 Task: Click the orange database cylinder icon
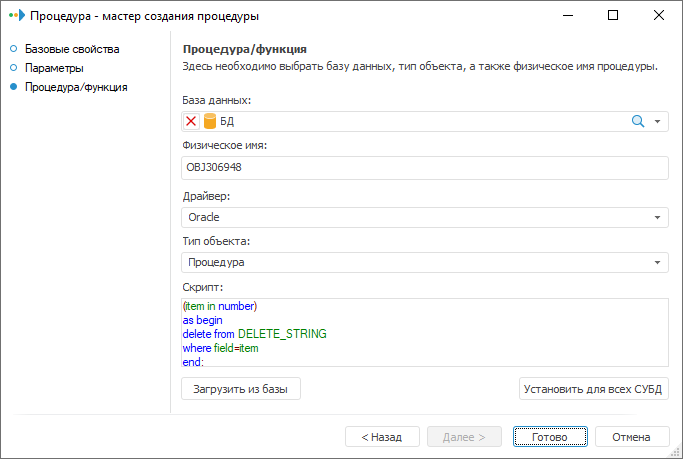click(x=210, y=121)
